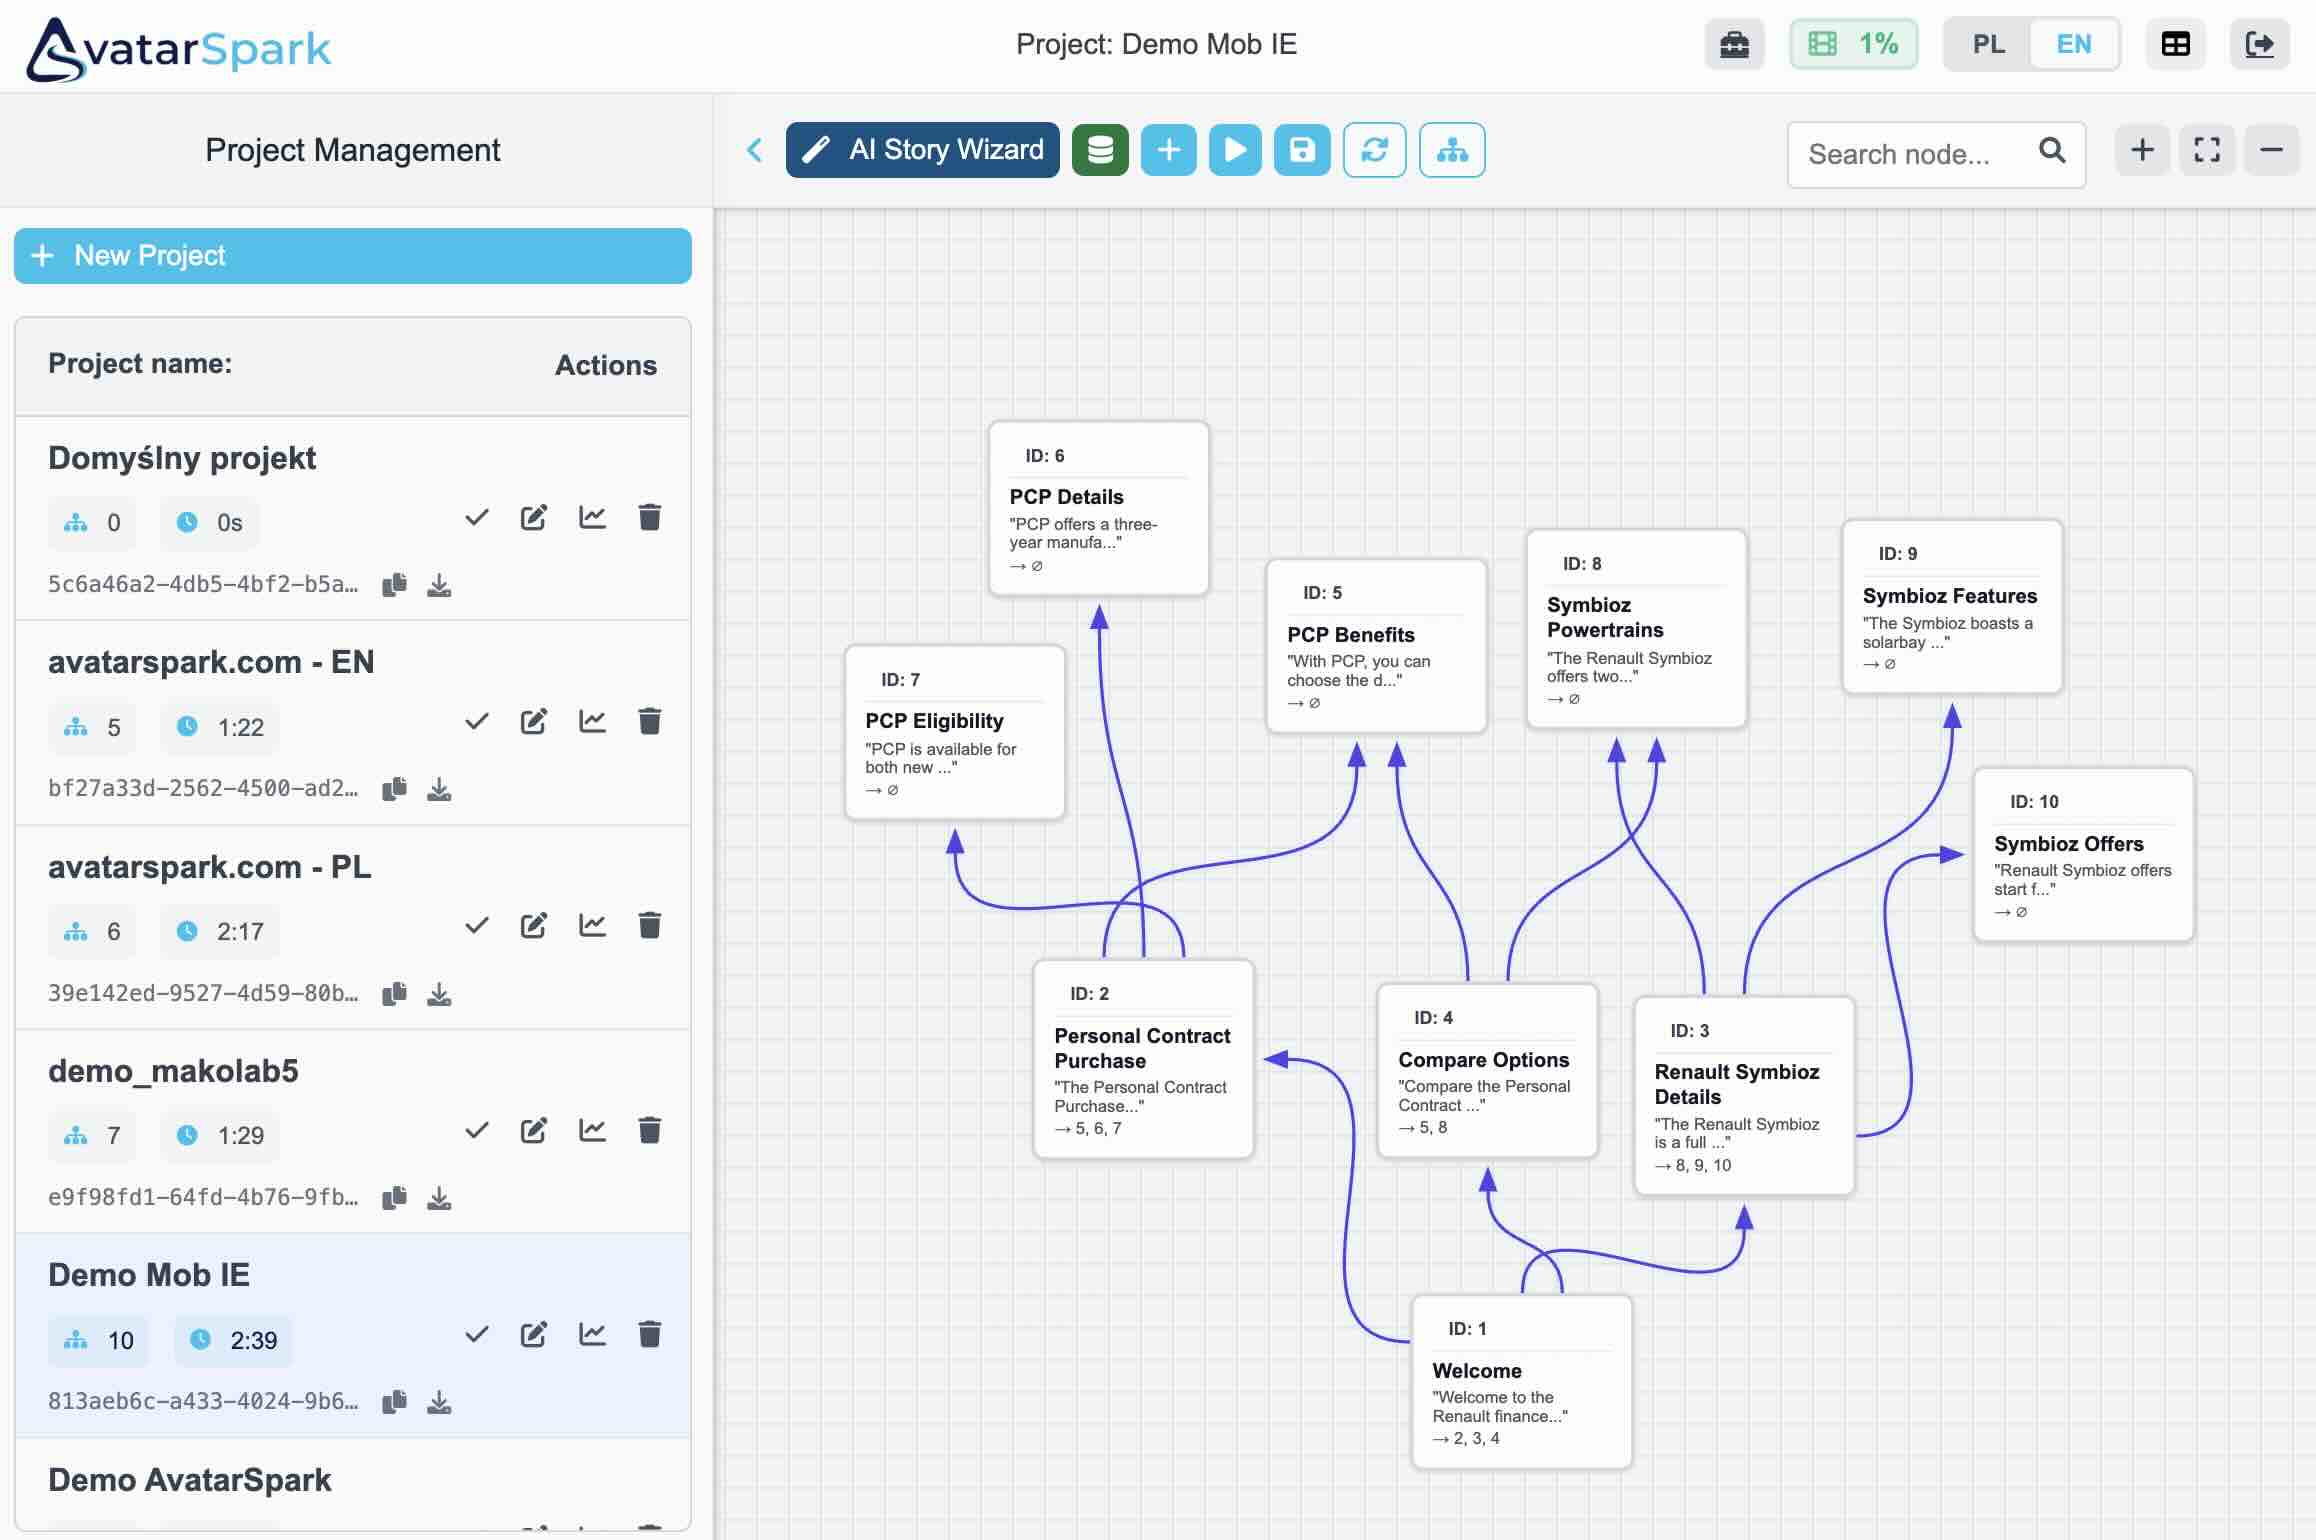Download the Demo Mob IE project
The image size is (2316, 1540).
439,1402
